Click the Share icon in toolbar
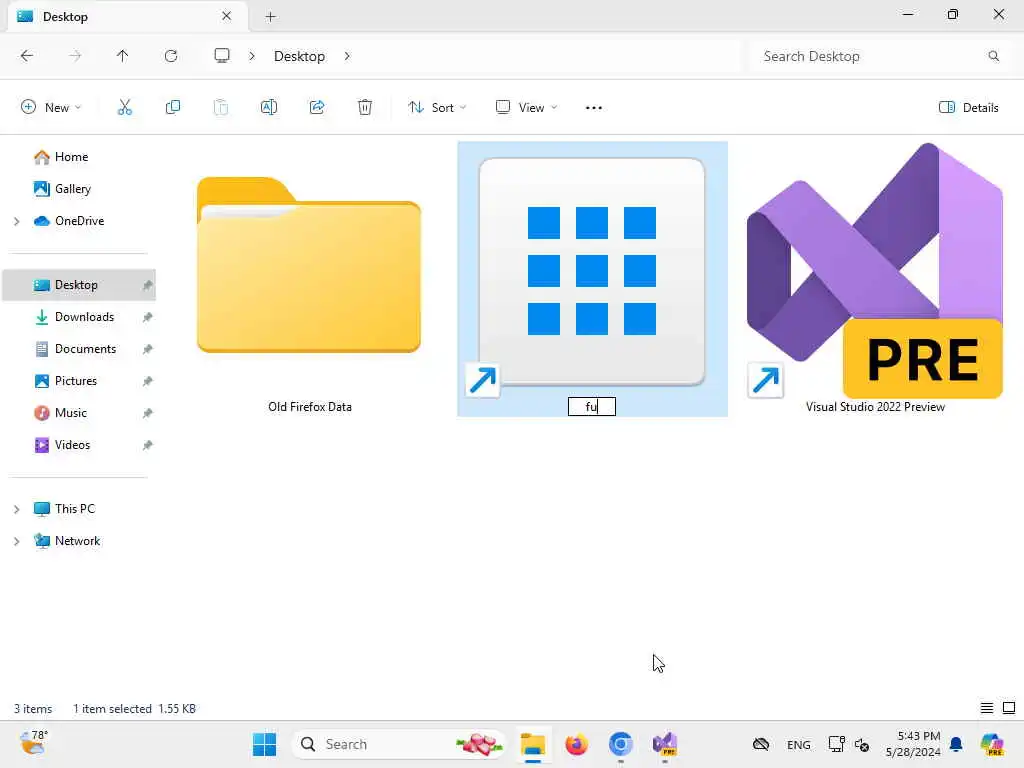The width and height of the screenshot is (1024, 768). (x=317, y=107)
